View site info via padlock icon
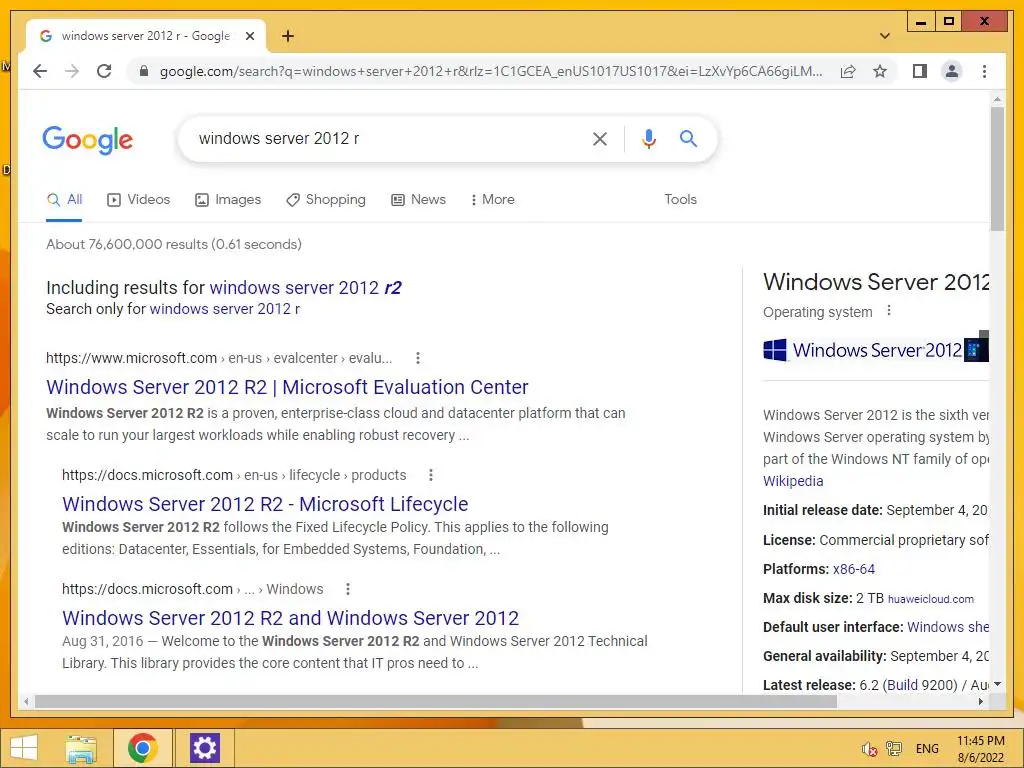Viewport: 1024px width, 768px height. [144, 71]
